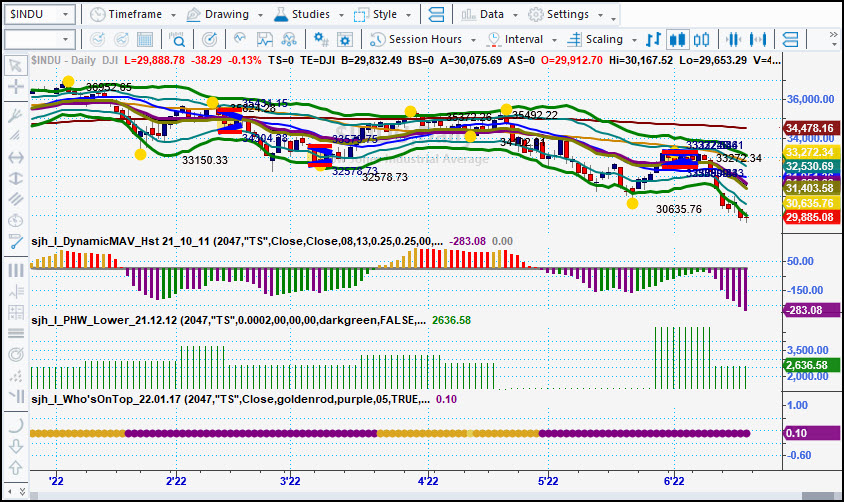Expand the Timeframe dropdown arrow
Image resolution: width=844 pixels, height=502 pixels.
(x=173, y=15)
